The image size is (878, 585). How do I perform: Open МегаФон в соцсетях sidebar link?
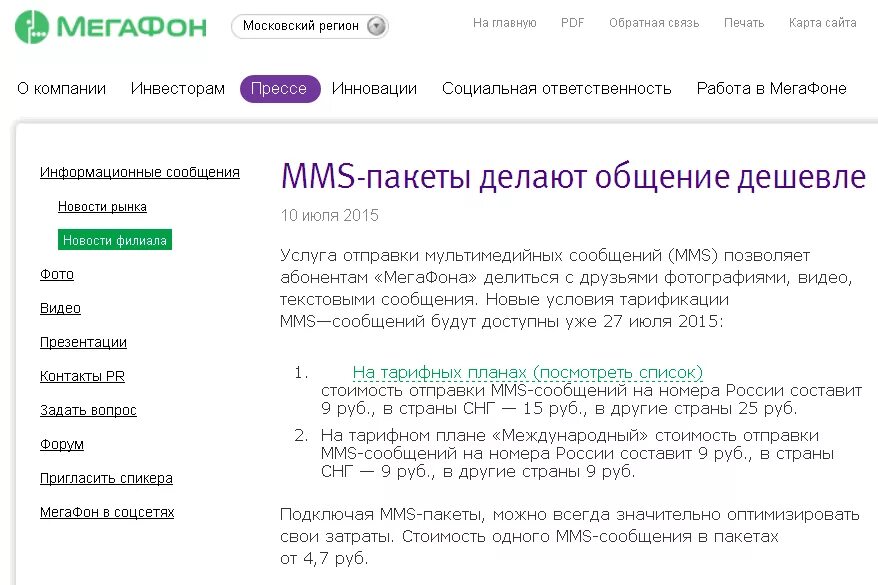click(x=107, y=512)
